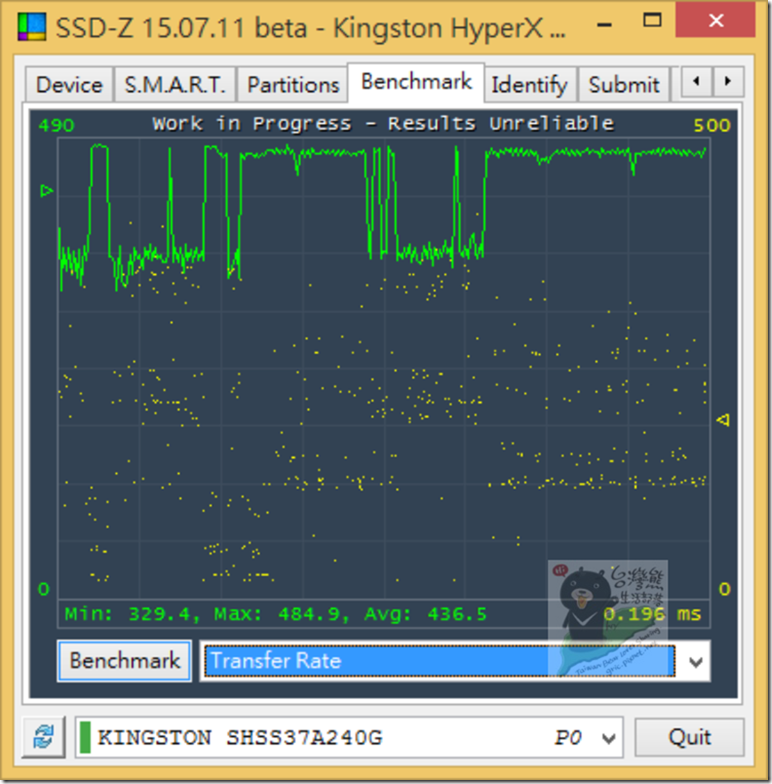The height and width of the screenshot is (784, 772).
Task: Select the Benchmark tab
Action: pyautogui.click(x=416, y=82)
